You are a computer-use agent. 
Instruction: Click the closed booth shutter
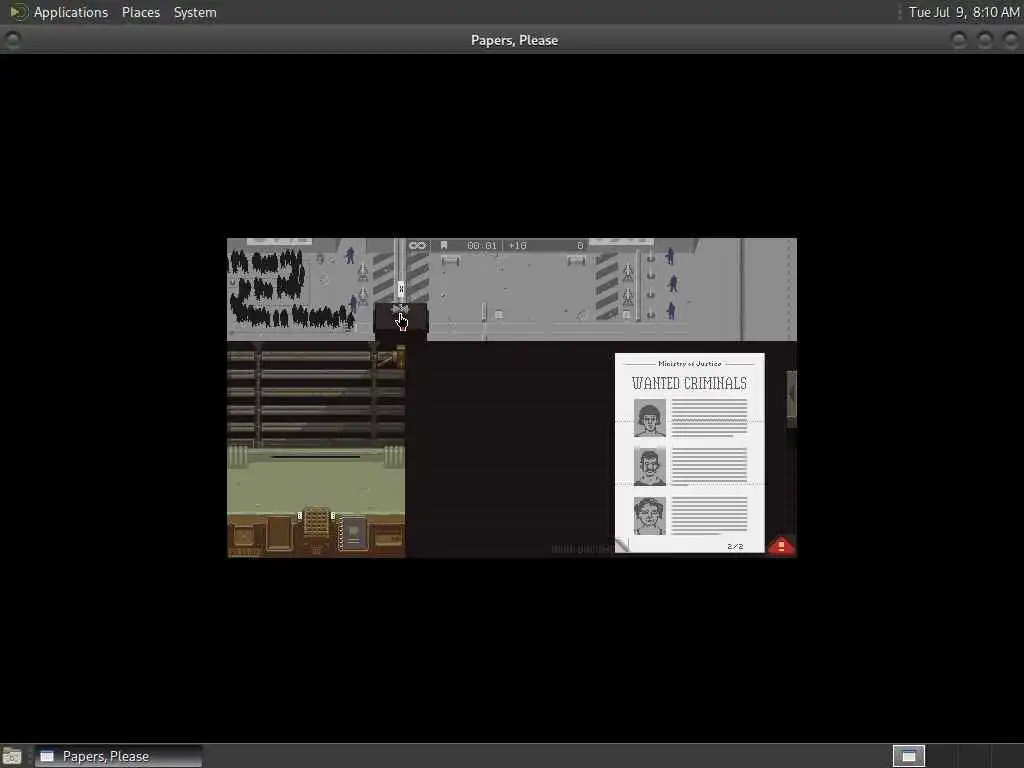(316, 396)
